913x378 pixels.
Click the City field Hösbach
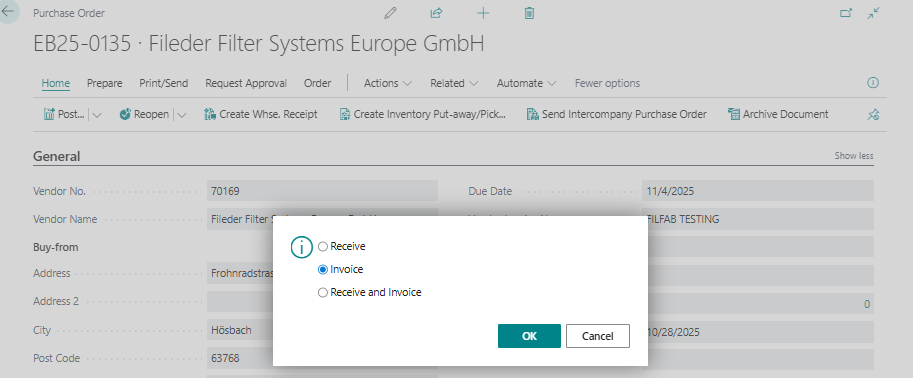[240, 331]
